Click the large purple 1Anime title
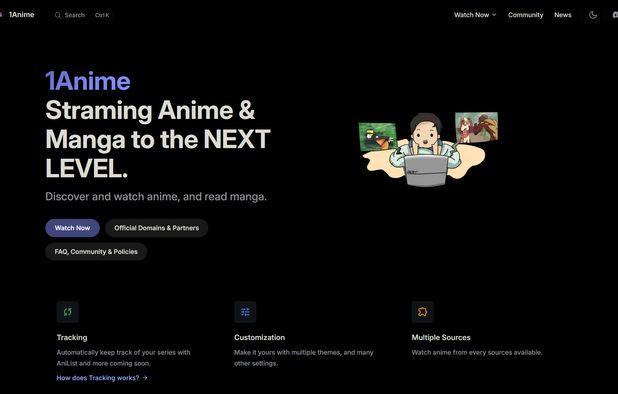Screen dimensions: 618x394 tap(88, 81)
